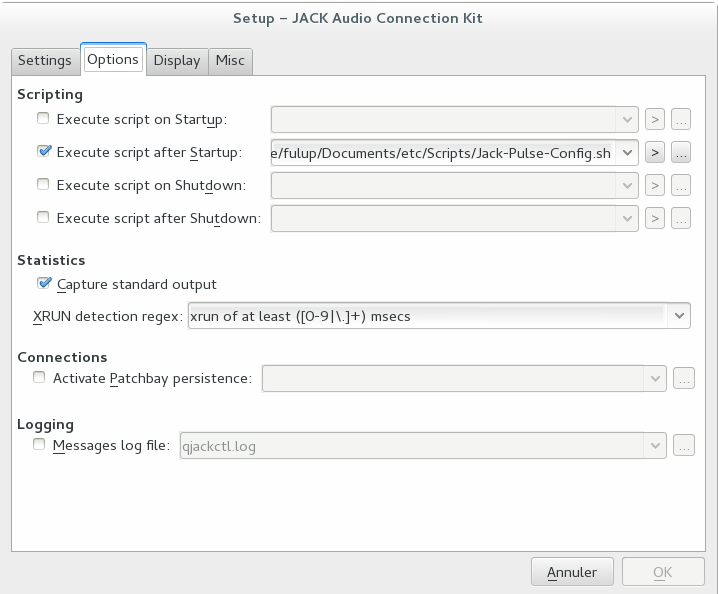Browse for the script after Startup file

click(682, 153)
